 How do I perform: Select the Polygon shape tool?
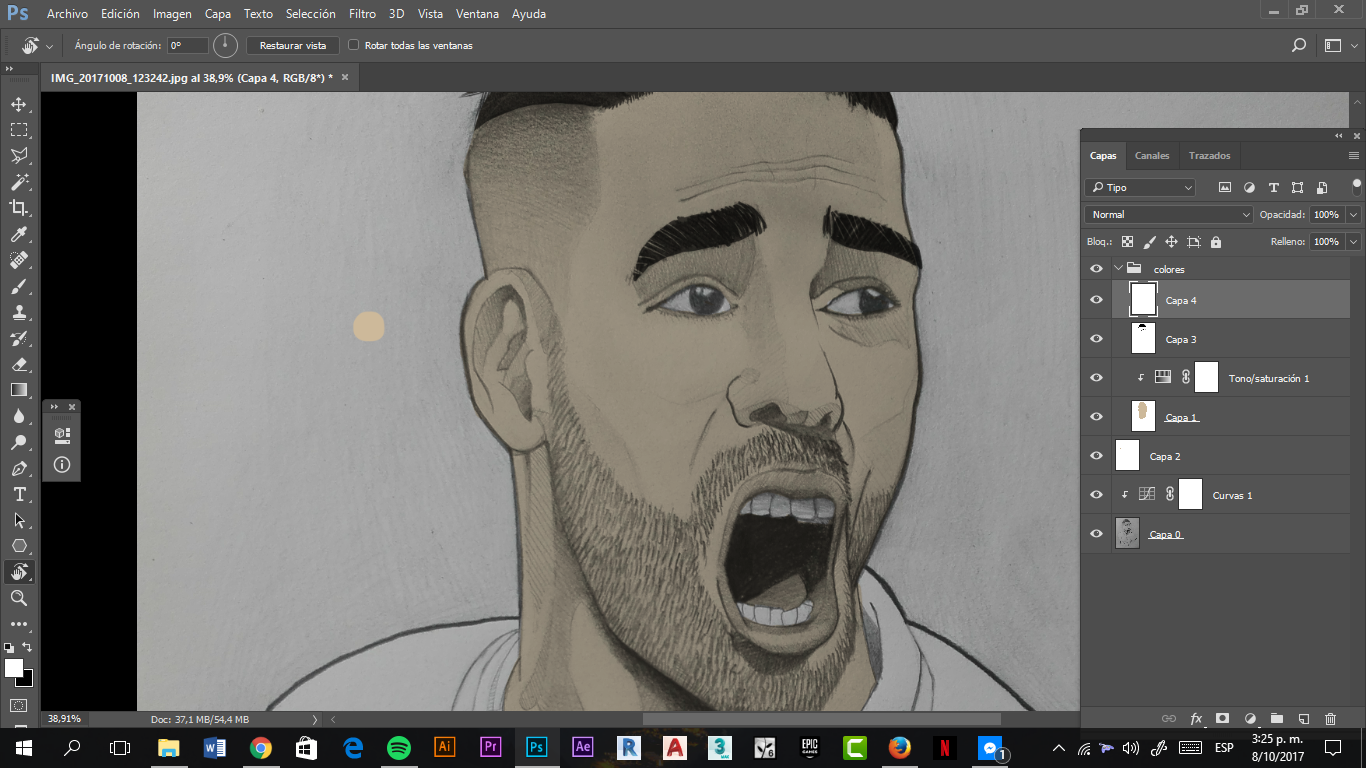(x=19, y=546)
